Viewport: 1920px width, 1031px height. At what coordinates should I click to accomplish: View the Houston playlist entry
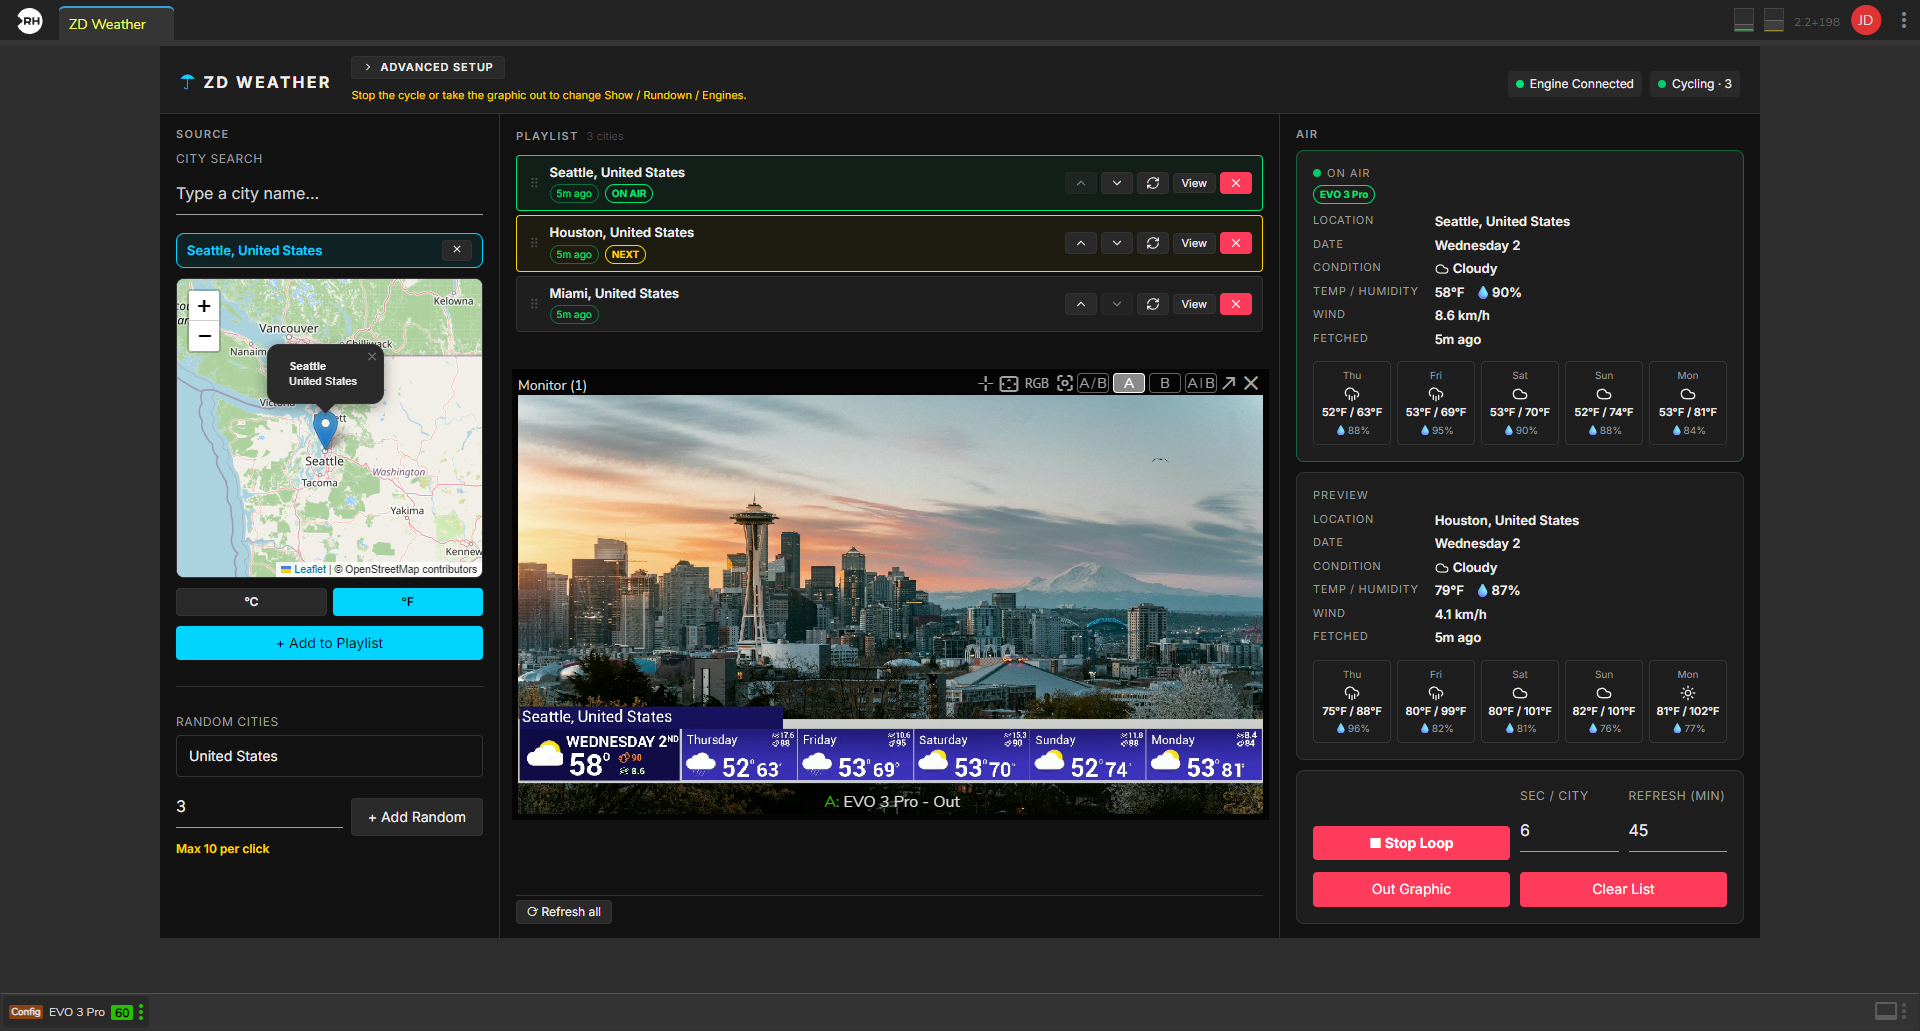(1194, 243)
